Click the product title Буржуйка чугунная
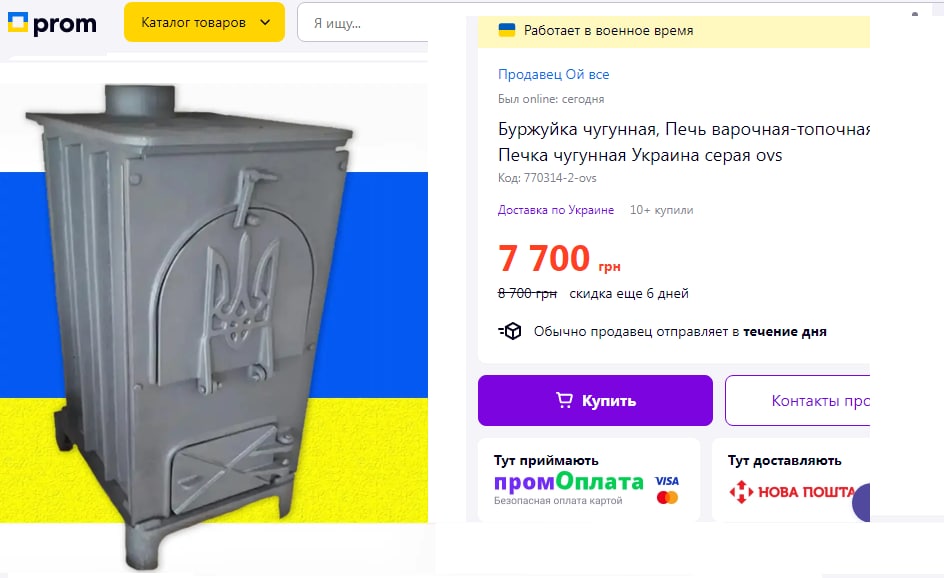 [x=684, y=142]
